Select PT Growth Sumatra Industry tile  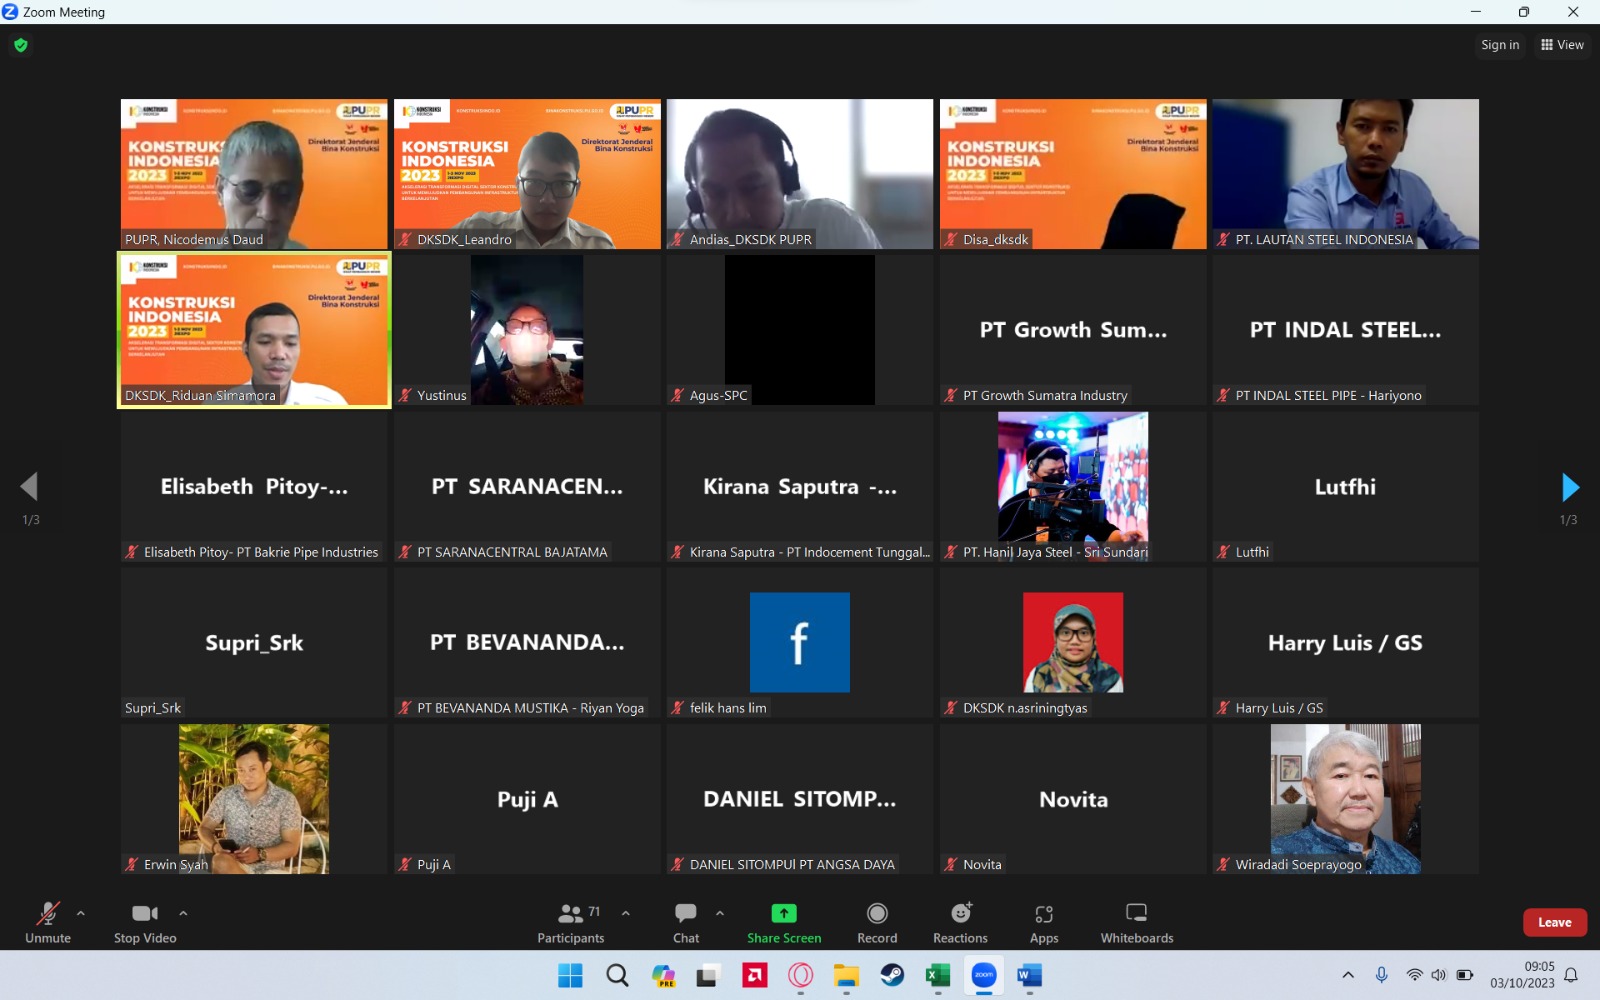[x=1073, y=330]
